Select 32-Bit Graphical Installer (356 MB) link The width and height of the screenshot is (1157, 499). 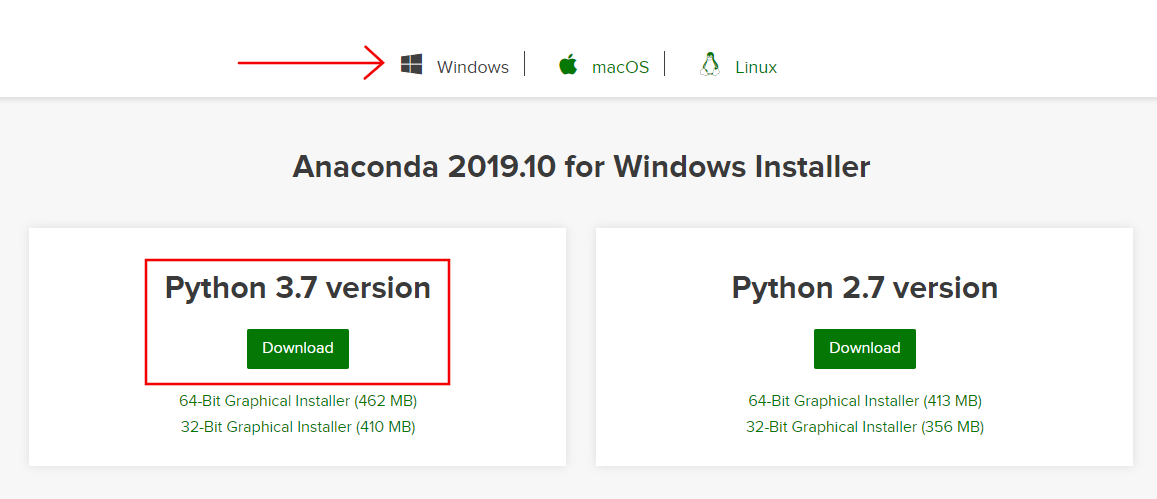click(x=865, y=427)
